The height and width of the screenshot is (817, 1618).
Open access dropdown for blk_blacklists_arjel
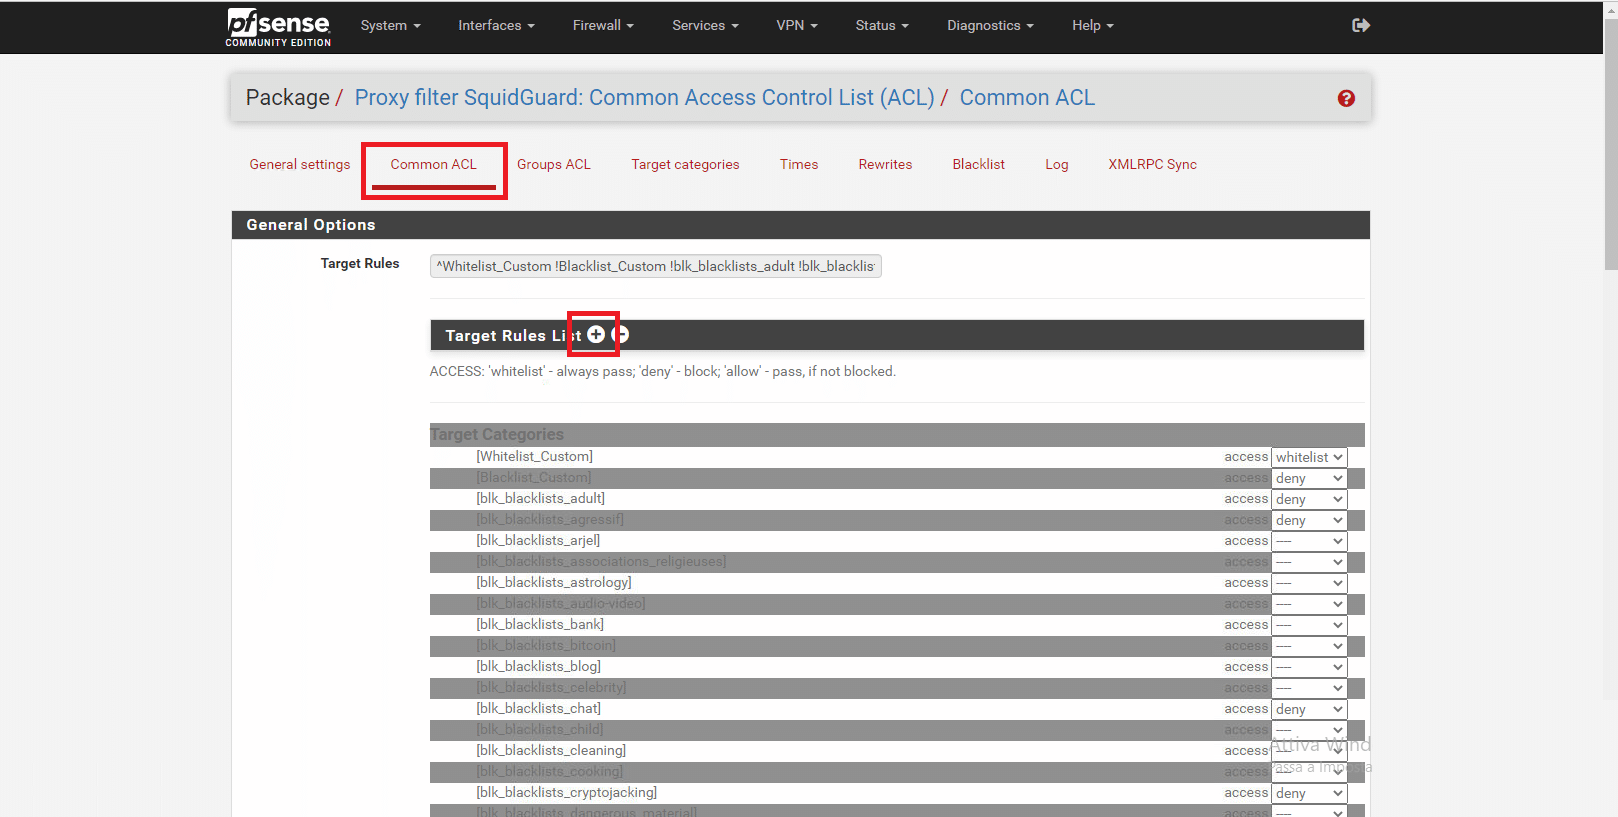pos(1309,541)
